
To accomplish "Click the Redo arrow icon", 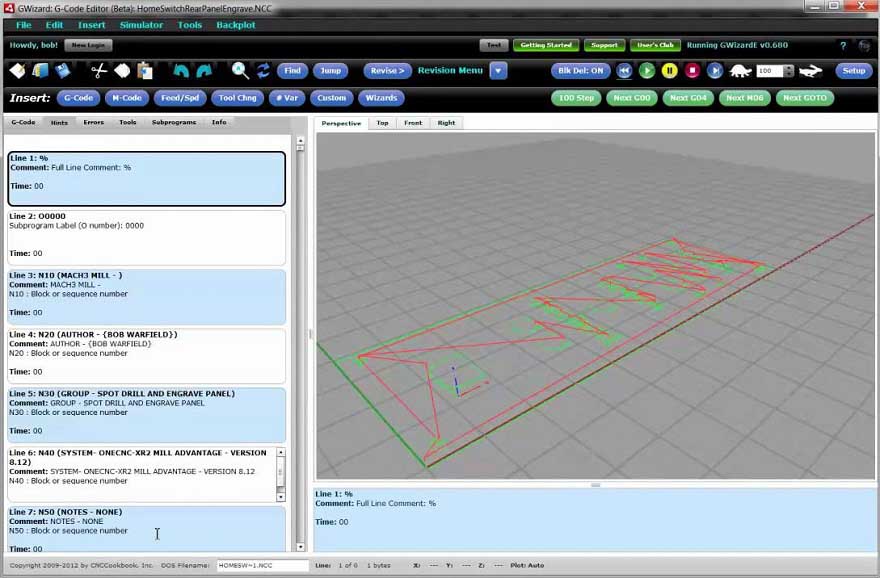I will point(204,71).
